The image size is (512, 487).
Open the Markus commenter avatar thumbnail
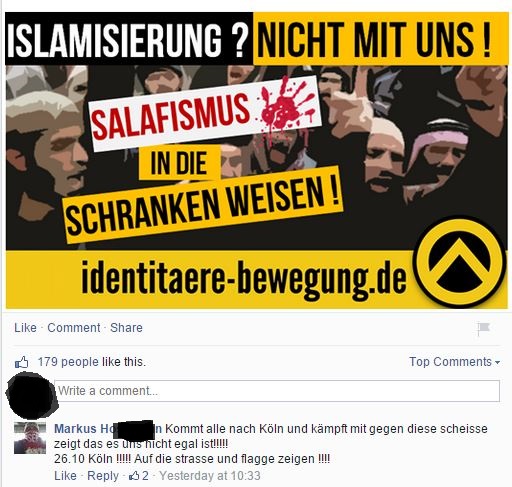pos(30,438)
